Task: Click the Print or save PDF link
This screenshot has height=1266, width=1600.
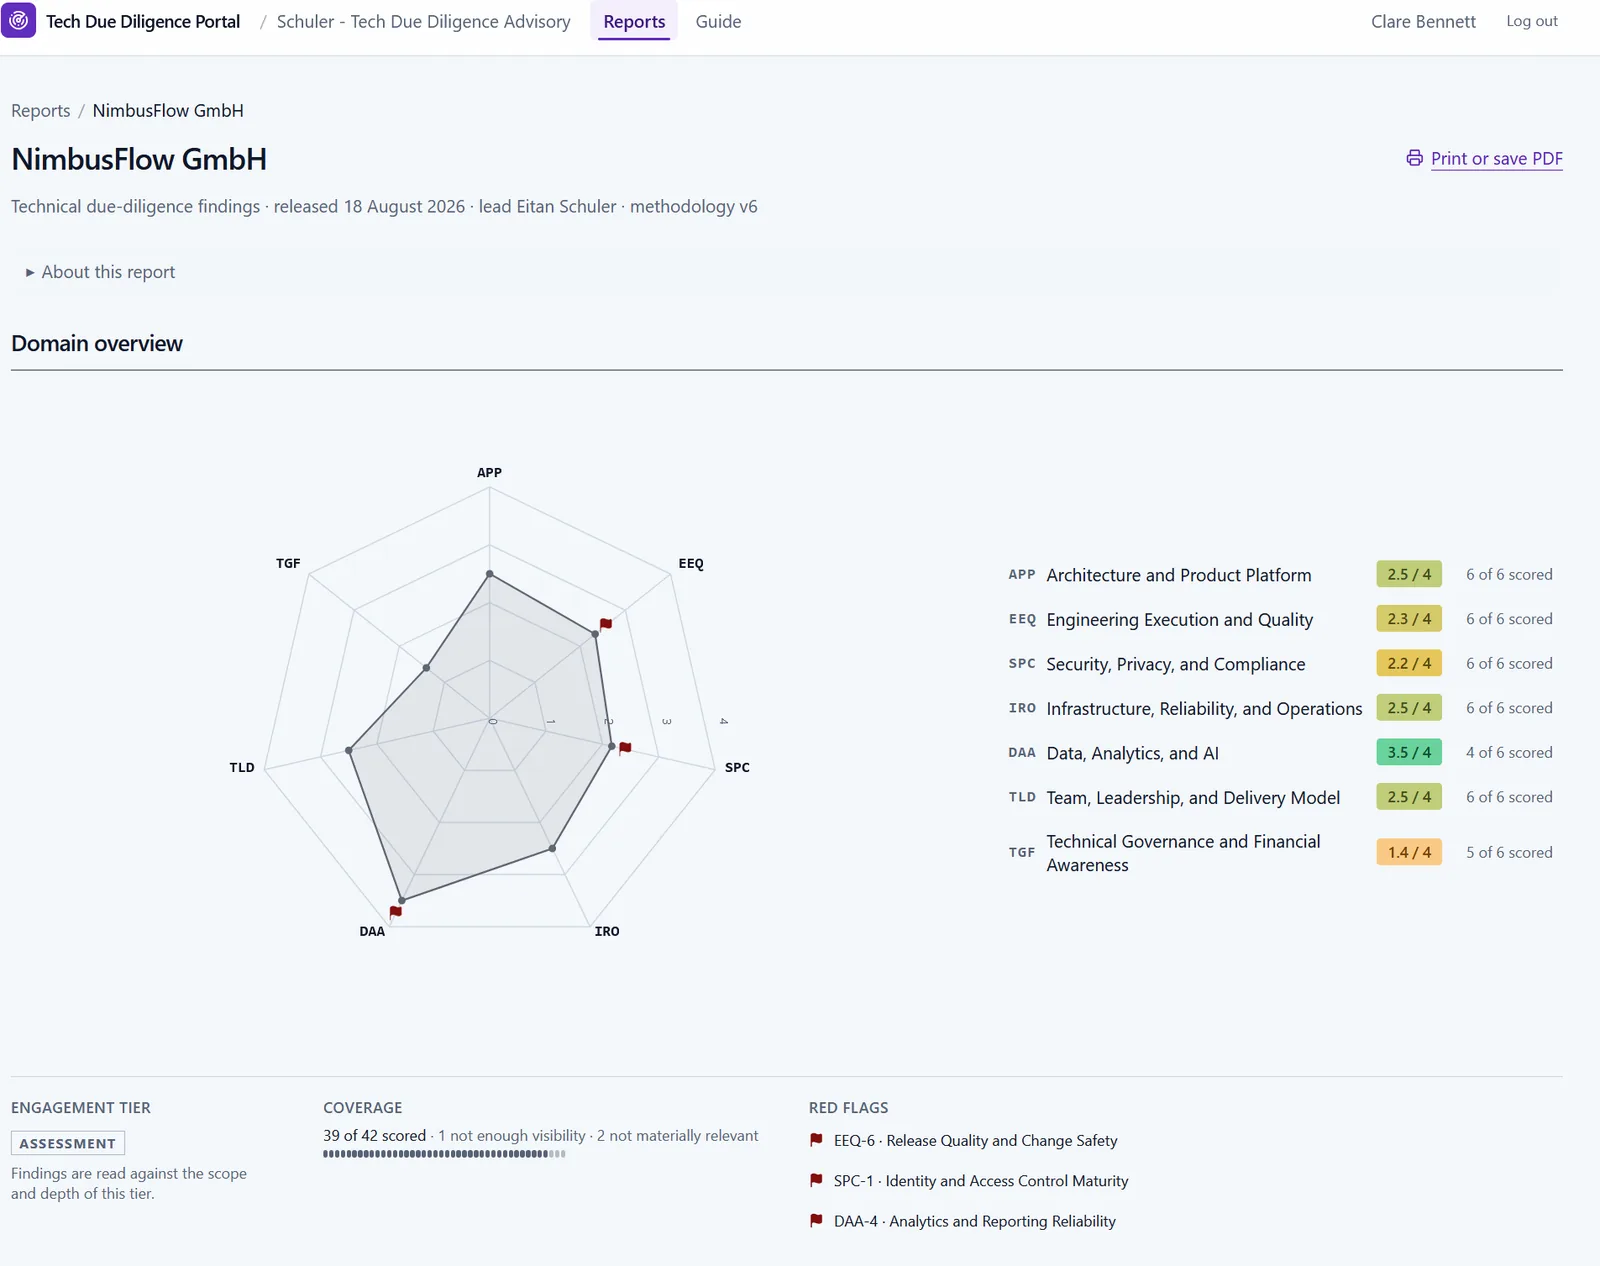Action: [x=1496, y=158]
